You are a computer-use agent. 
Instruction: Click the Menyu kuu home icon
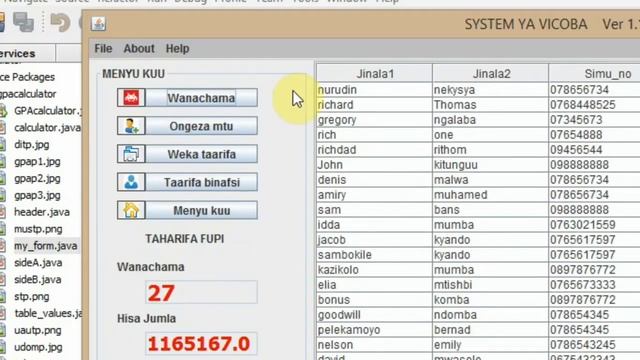(131, 211)
